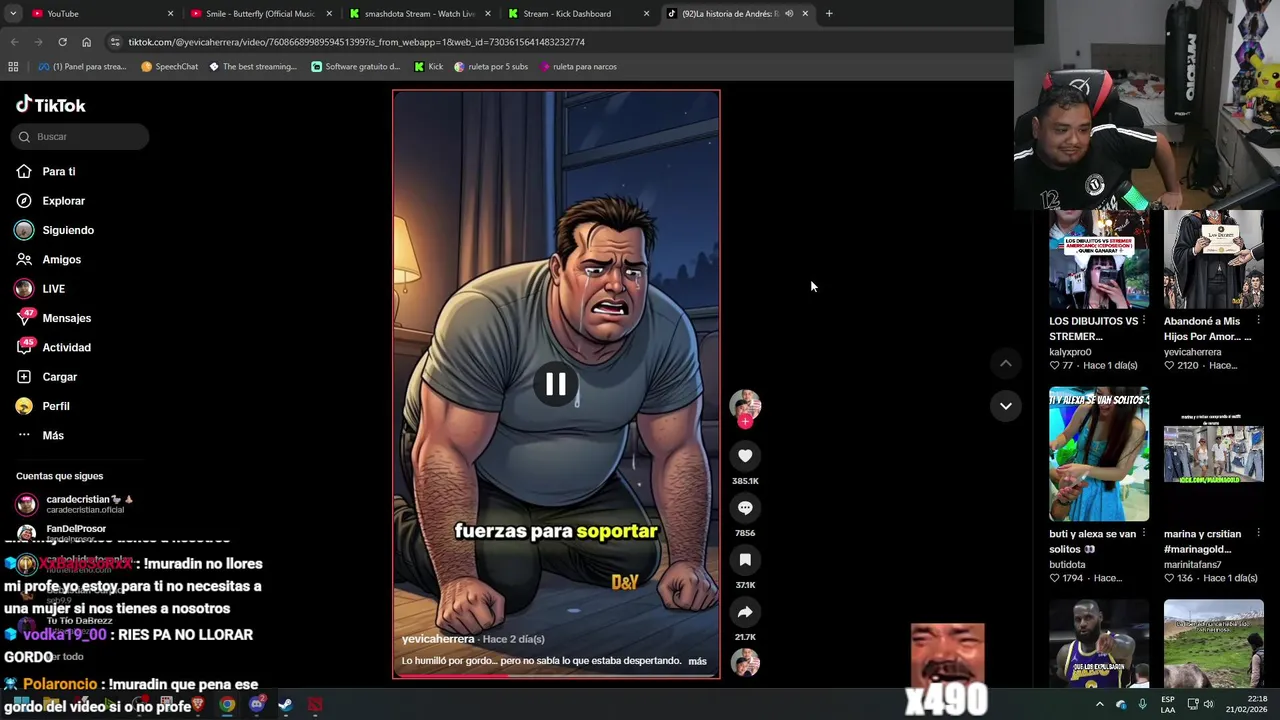
Task: Open the LIVE section
Action: coord(40,288)
